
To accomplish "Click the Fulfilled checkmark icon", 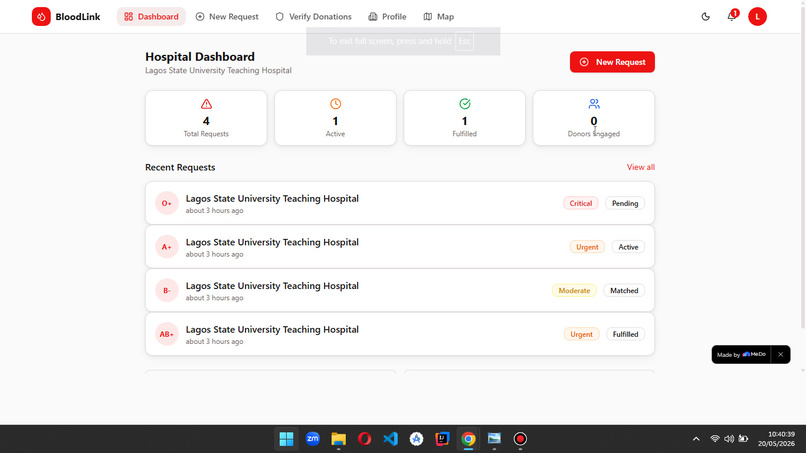I will coord(465,104).
